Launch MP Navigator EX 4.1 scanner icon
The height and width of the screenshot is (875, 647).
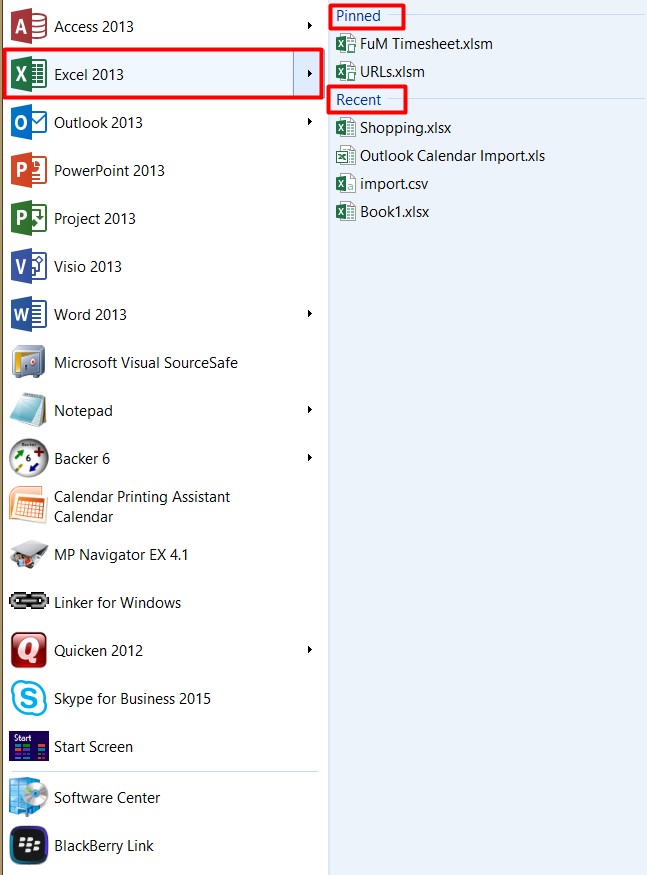[x=28, y=554]
